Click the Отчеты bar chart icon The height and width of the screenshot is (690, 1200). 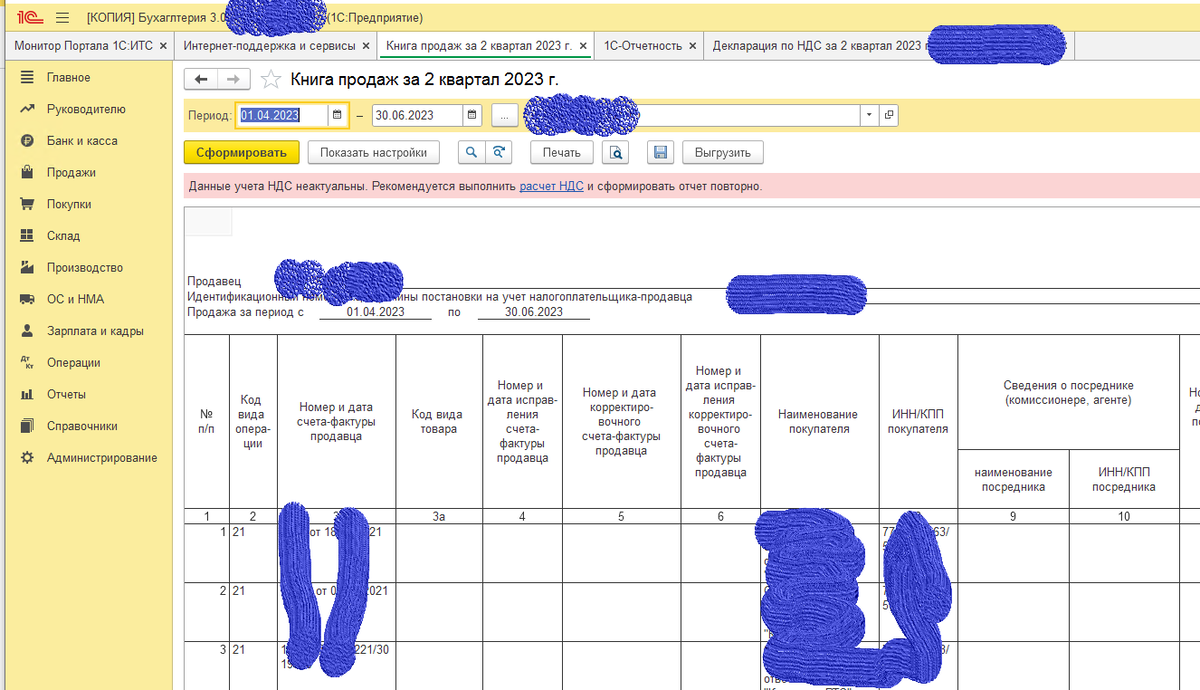coord(27,394)
